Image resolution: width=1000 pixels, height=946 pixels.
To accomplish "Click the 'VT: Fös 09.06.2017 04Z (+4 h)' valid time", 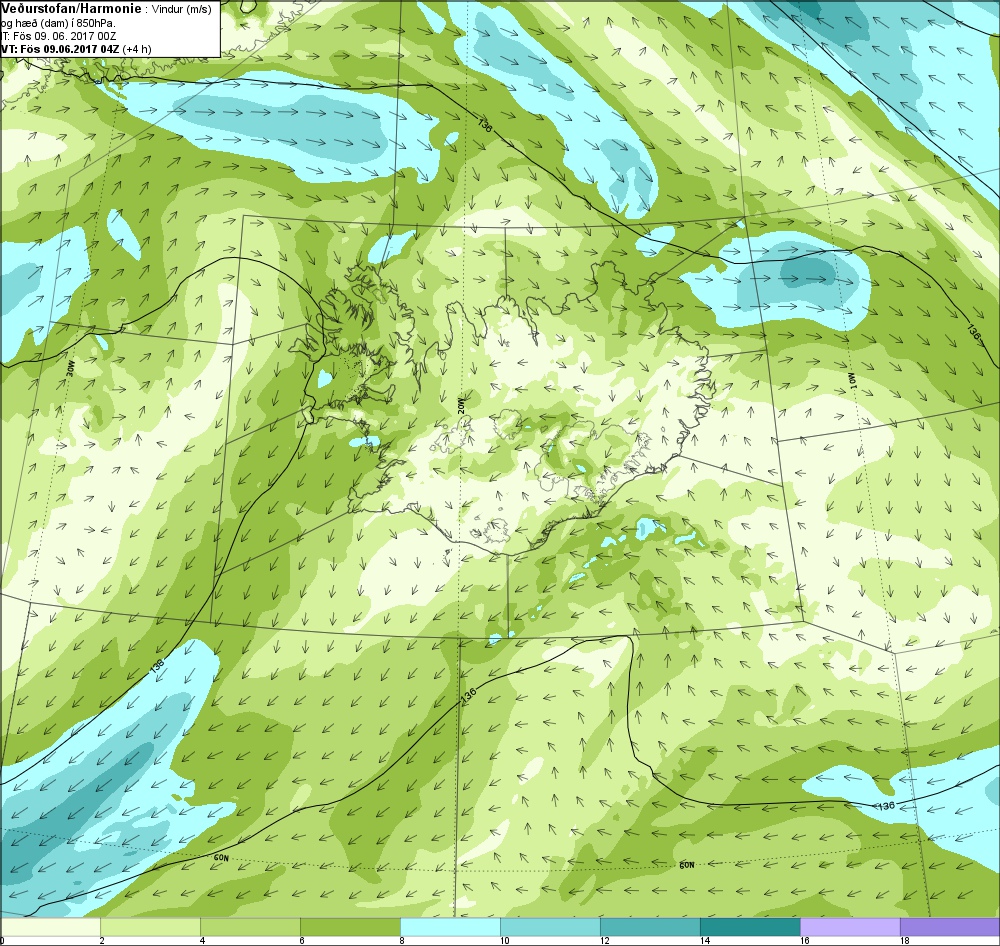I will click(x=76, y=49).
